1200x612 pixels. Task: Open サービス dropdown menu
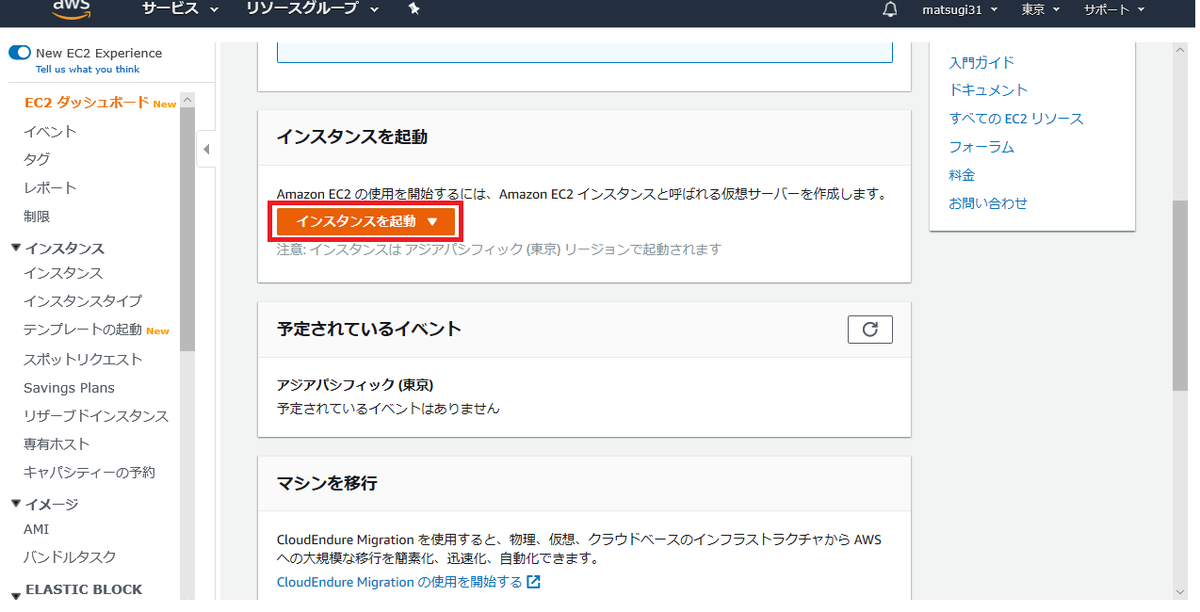coord(180,9)
